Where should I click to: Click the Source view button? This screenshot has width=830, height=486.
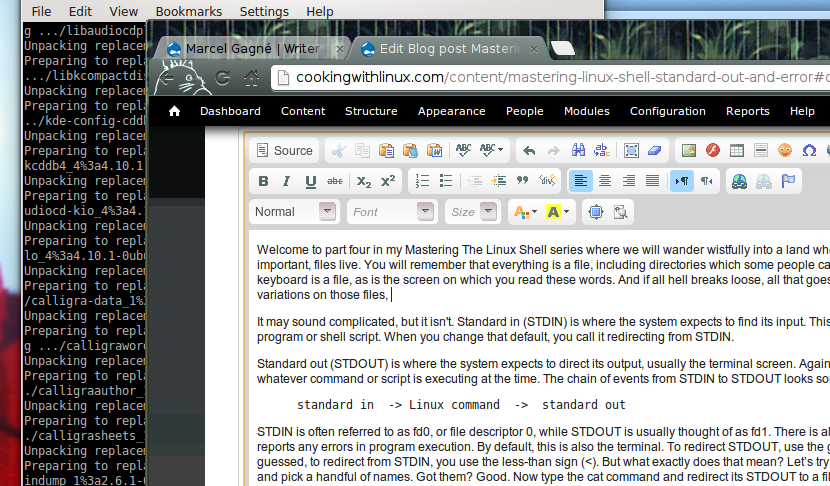(x=284, y=151)
